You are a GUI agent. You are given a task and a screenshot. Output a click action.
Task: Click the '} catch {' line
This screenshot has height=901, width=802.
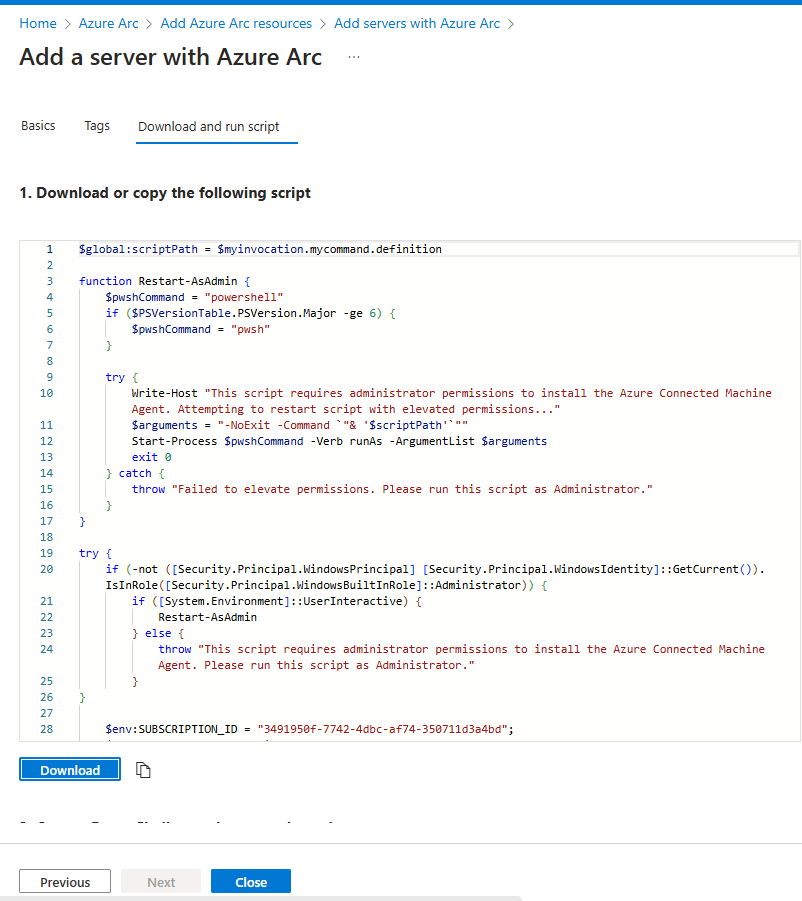pos(135,473)
